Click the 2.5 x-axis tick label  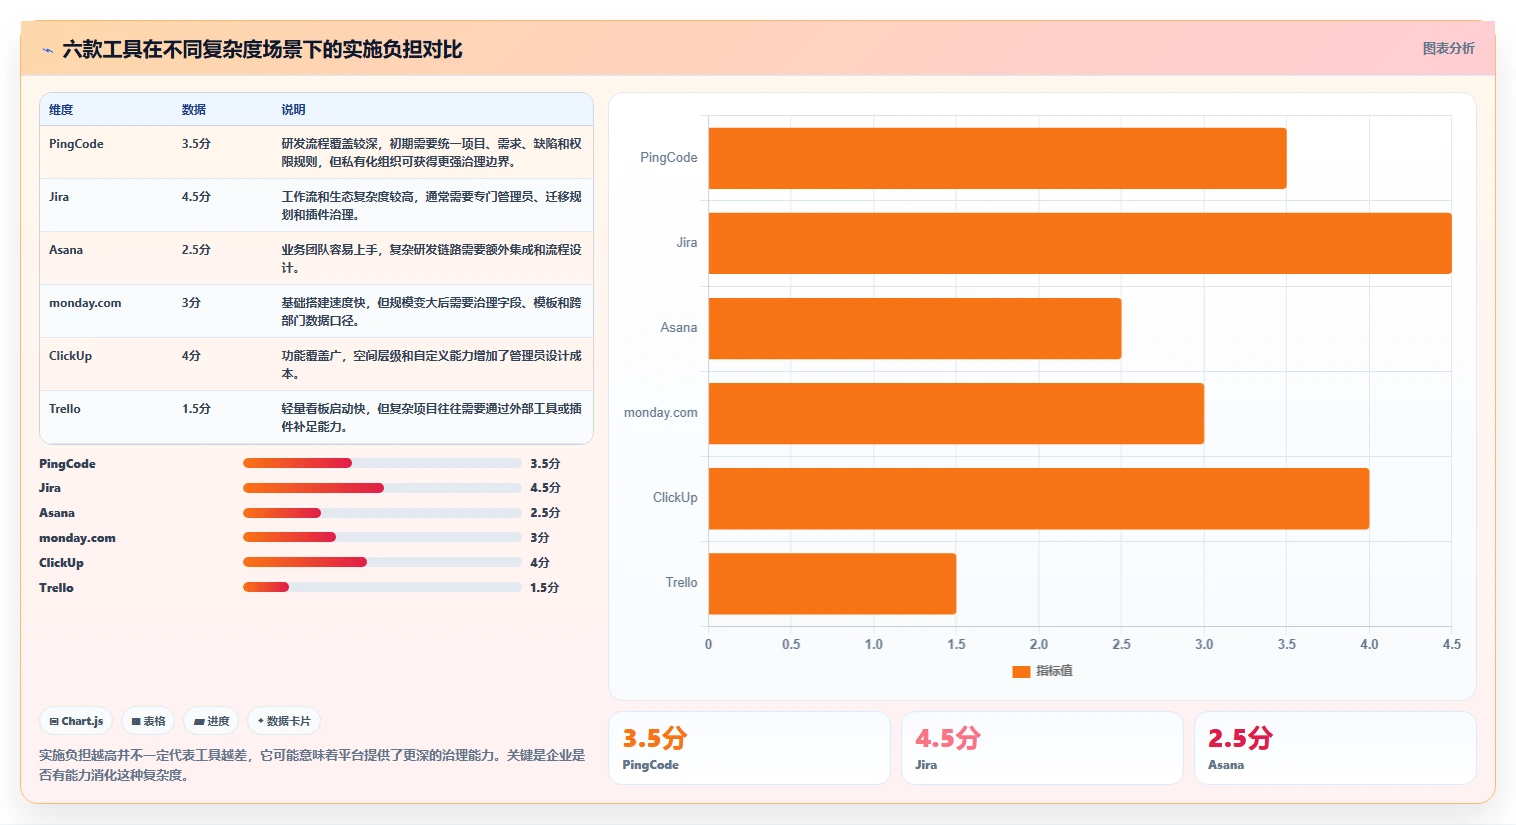pyautogui.click(x=1121, y=645)
